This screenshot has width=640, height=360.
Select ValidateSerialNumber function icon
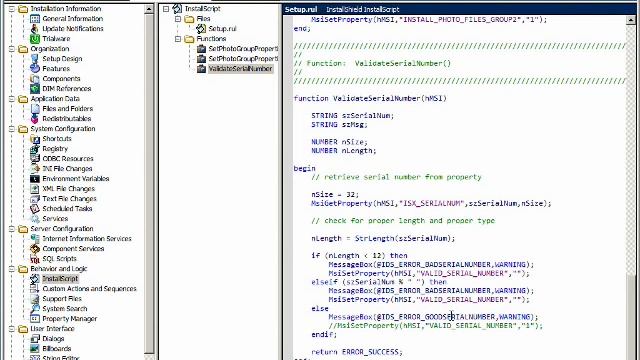point(201,69)
